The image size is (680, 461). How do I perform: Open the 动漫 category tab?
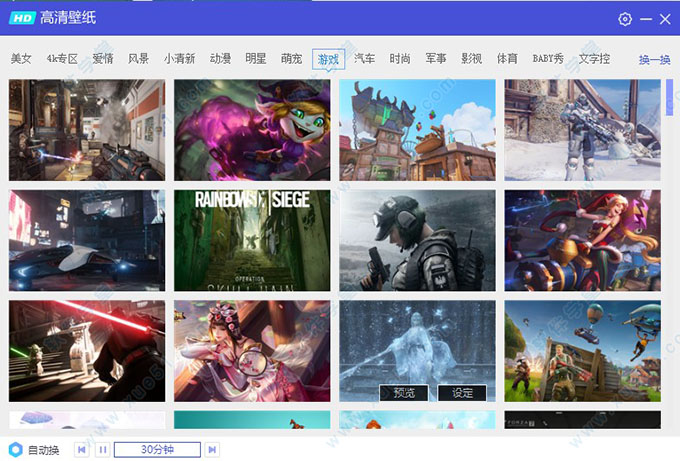click(220, 59)
